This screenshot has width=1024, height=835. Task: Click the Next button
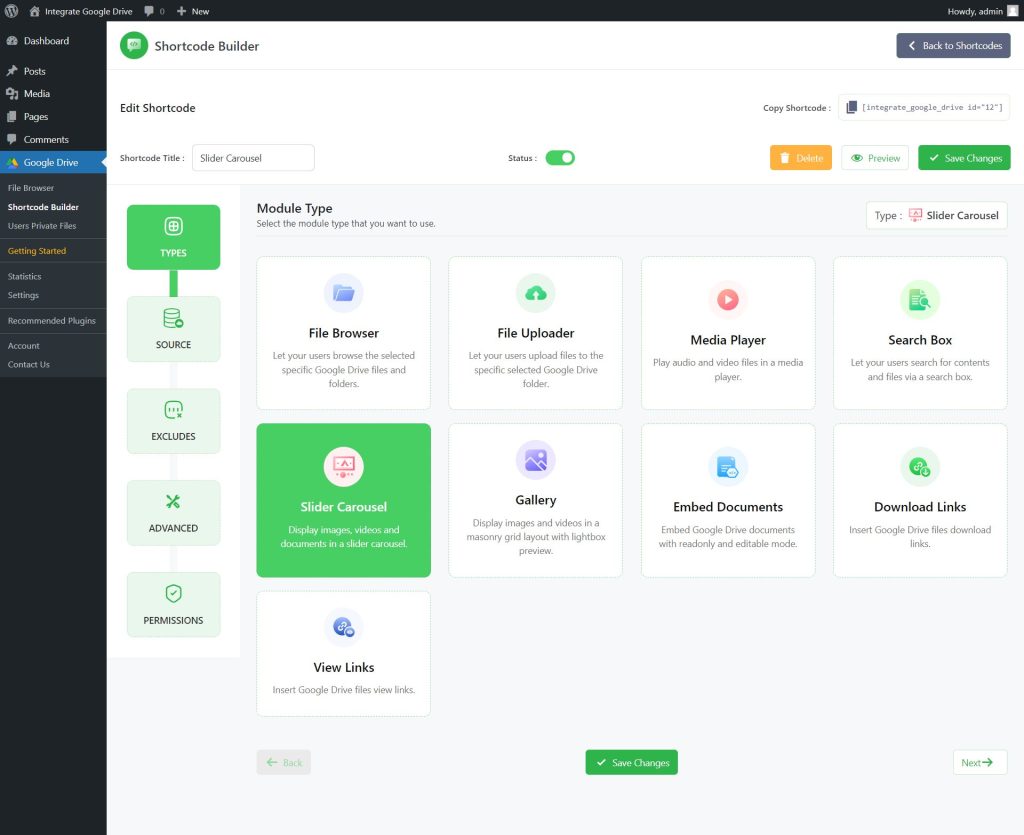(x=980, y=763)
